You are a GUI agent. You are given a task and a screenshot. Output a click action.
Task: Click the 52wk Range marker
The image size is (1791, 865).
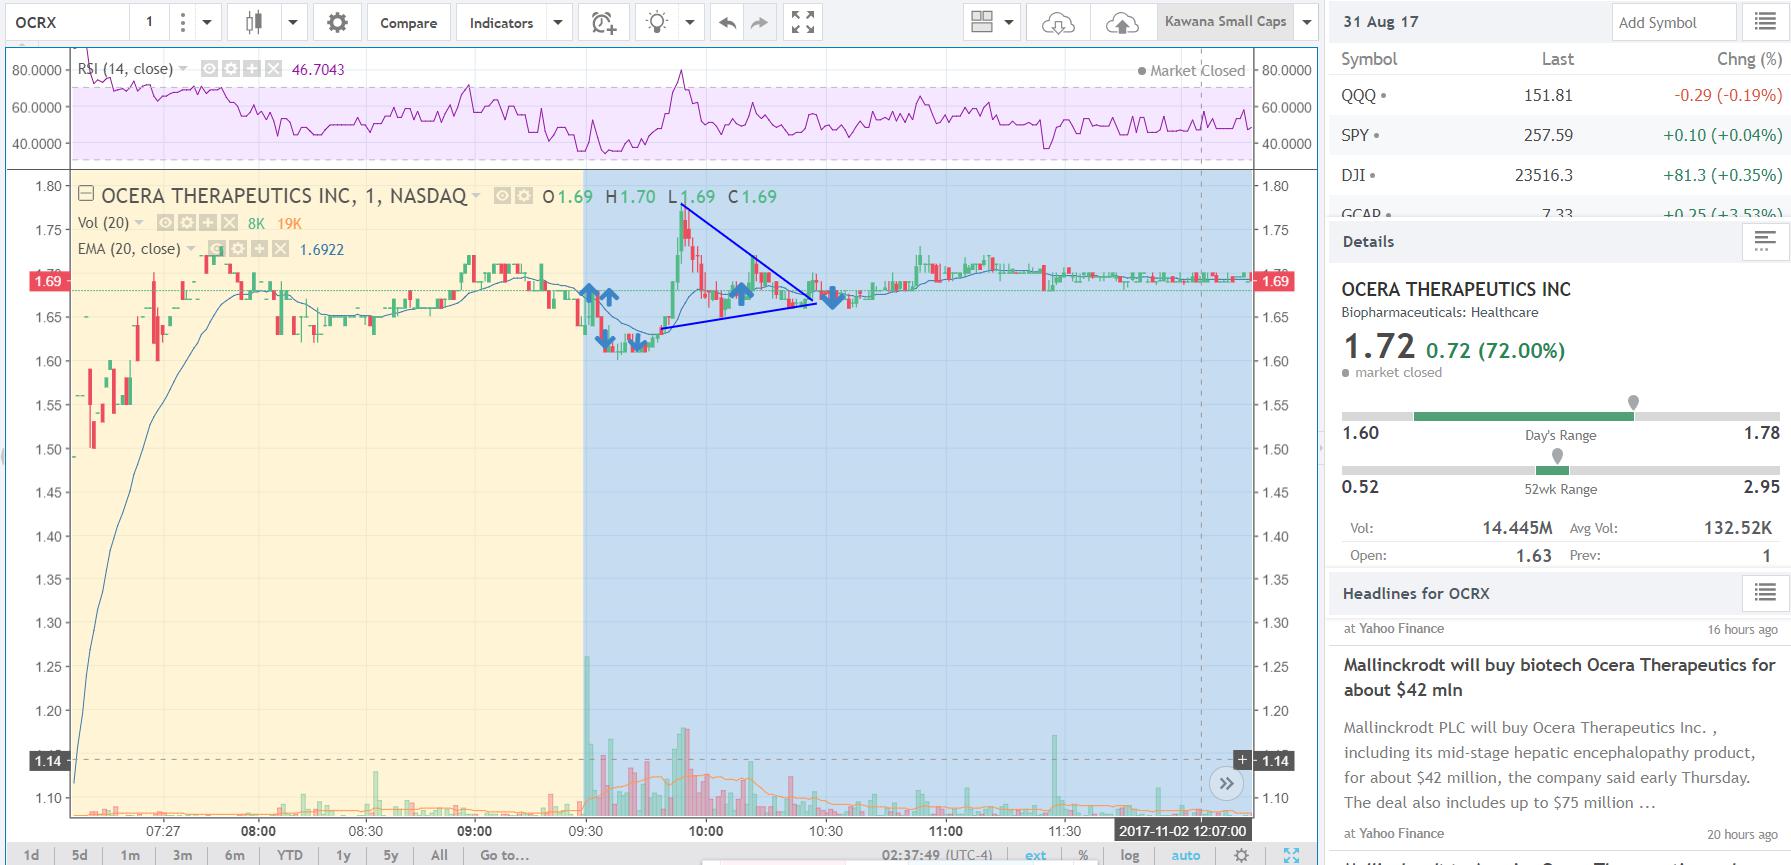[1556, 456]
